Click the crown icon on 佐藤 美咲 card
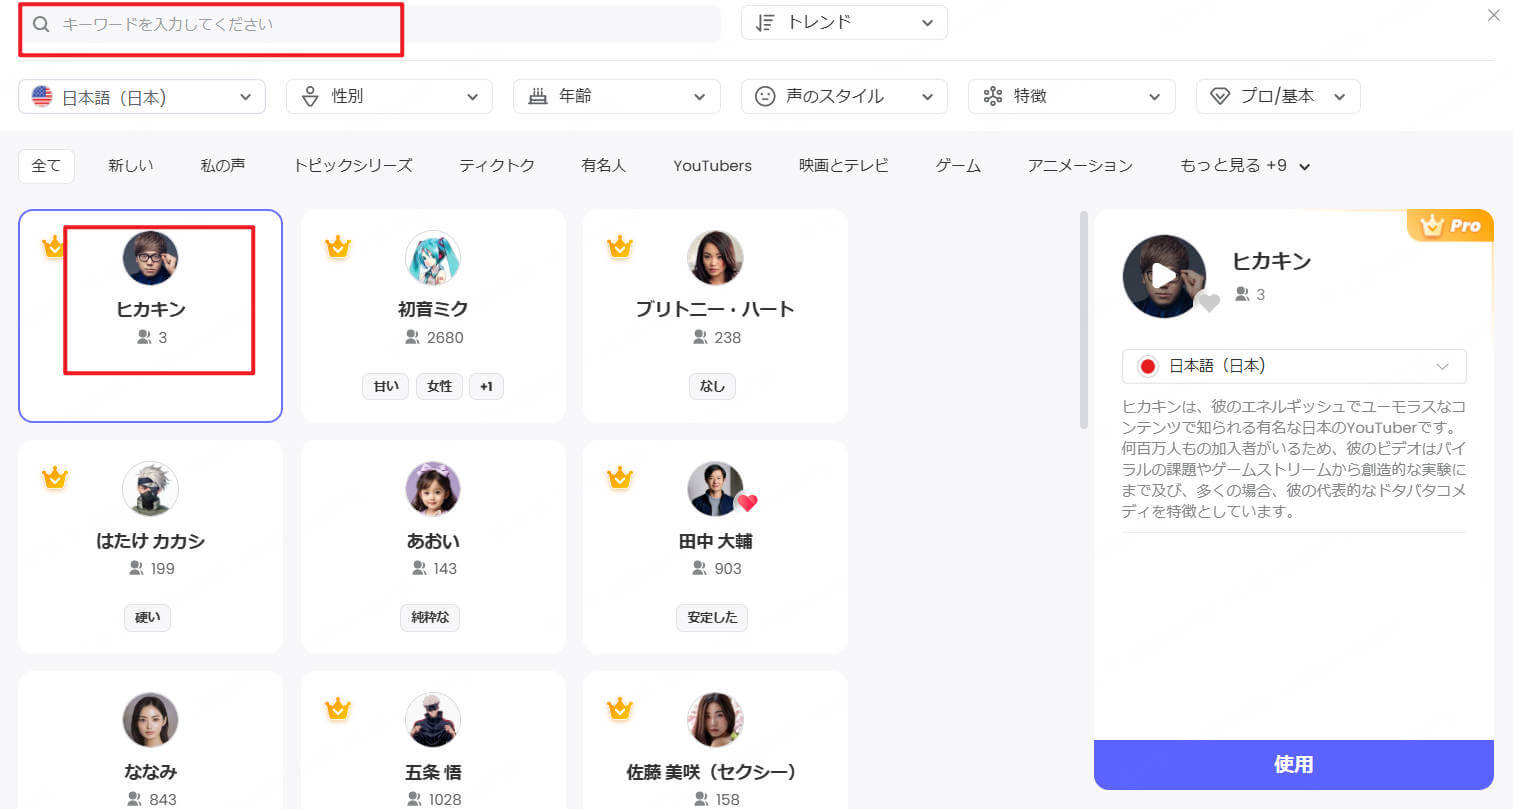The width and height of the screenshot is (1513, 809). click(620, 709)
